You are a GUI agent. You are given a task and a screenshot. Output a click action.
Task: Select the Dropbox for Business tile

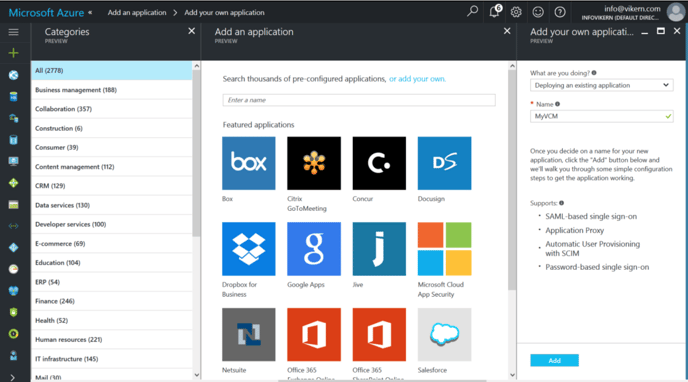(x=249, y=249)
